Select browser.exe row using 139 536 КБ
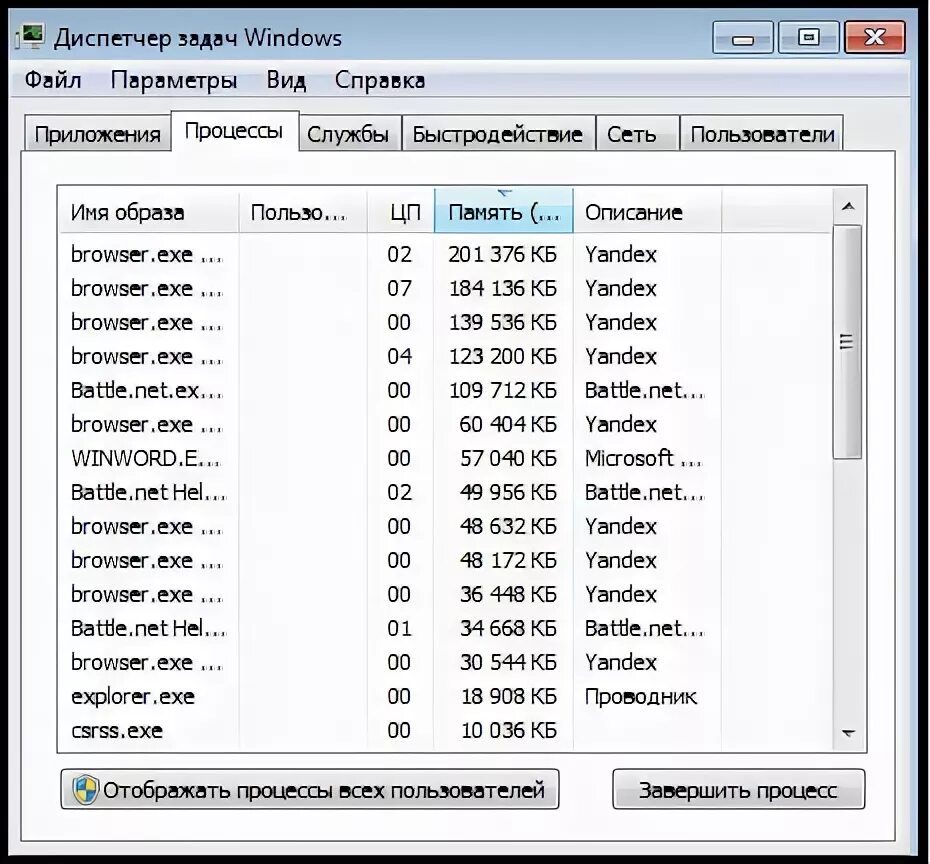930x864 pixels. (x=445, y=322)
